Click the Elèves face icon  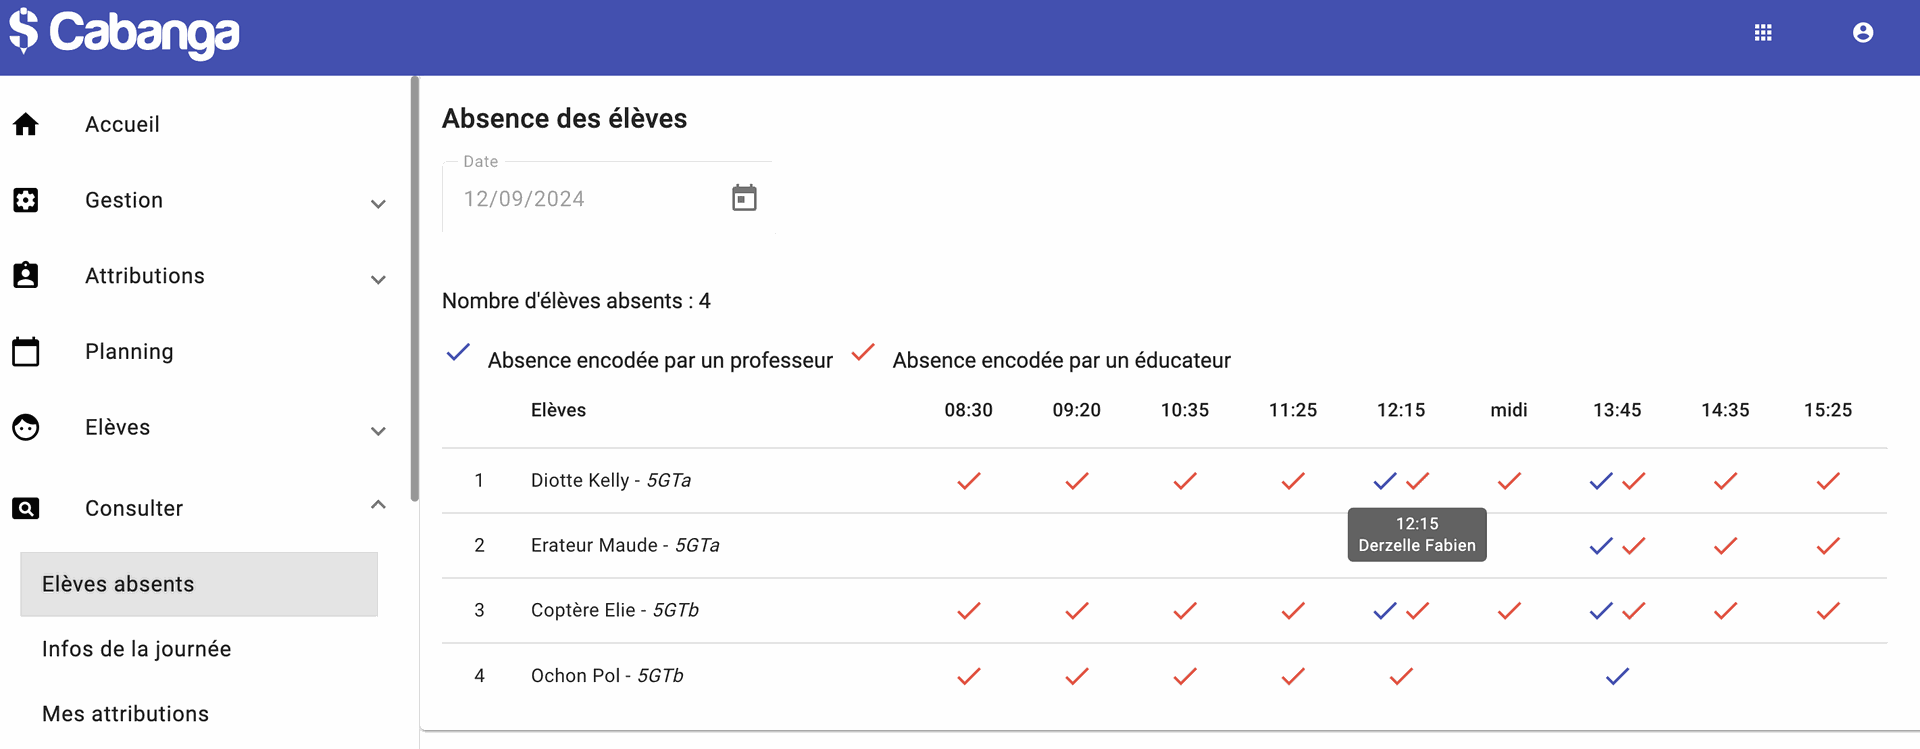26,427
